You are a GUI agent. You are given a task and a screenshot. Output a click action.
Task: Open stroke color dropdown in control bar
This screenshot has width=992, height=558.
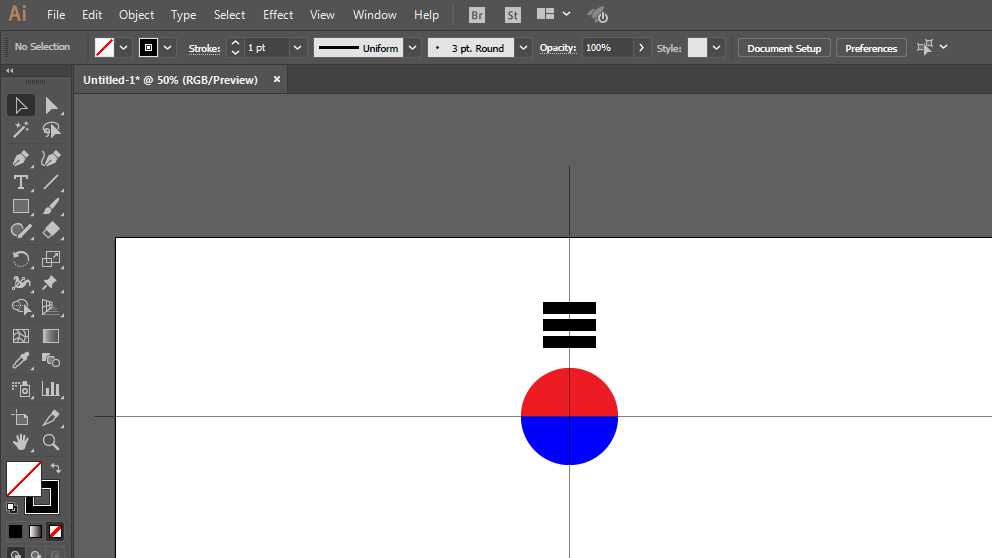tap(168, 47)
